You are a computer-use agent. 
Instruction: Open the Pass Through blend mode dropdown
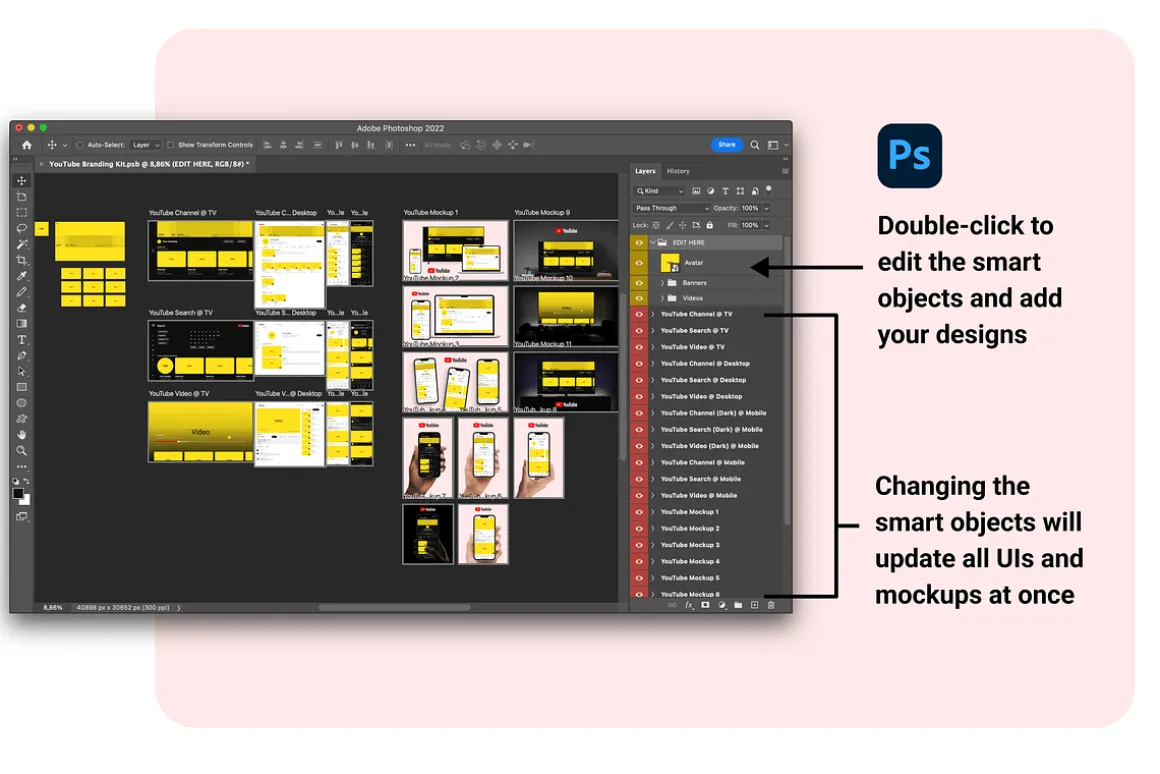pos(672,208)
